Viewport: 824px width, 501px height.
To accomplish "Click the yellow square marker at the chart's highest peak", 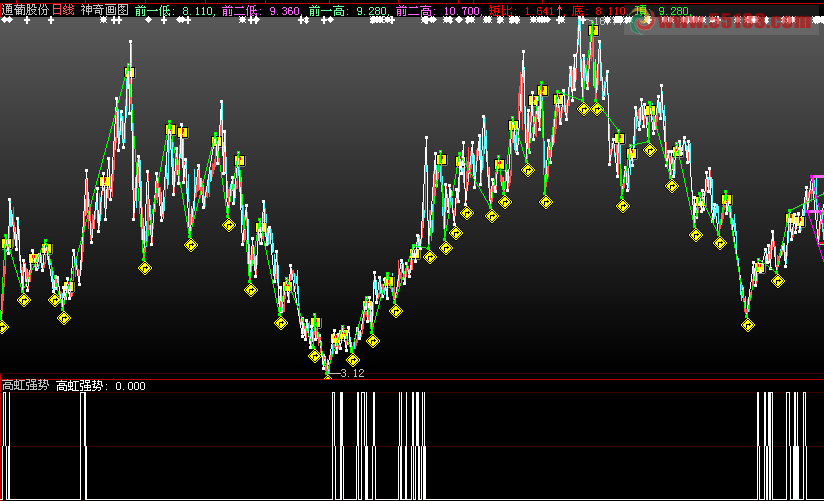I will pos(594,31).
